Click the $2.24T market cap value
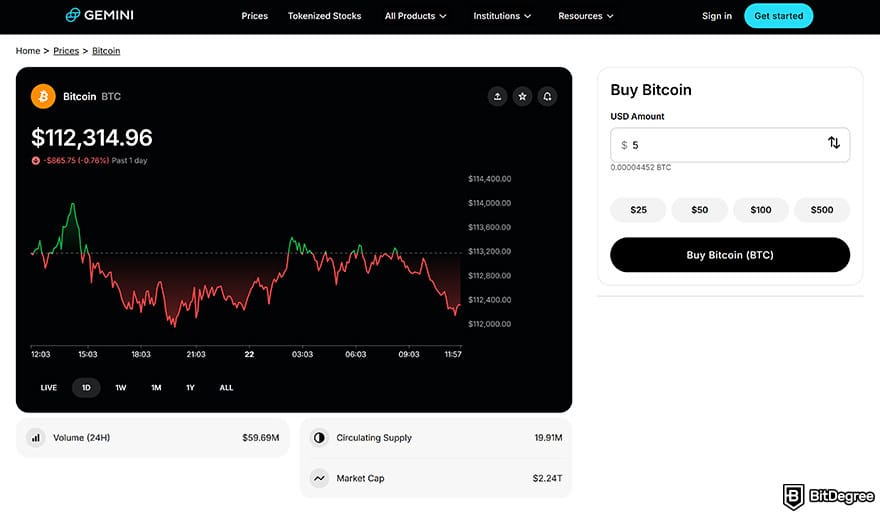This screenshot has height=516, width=880. point(547,478)
